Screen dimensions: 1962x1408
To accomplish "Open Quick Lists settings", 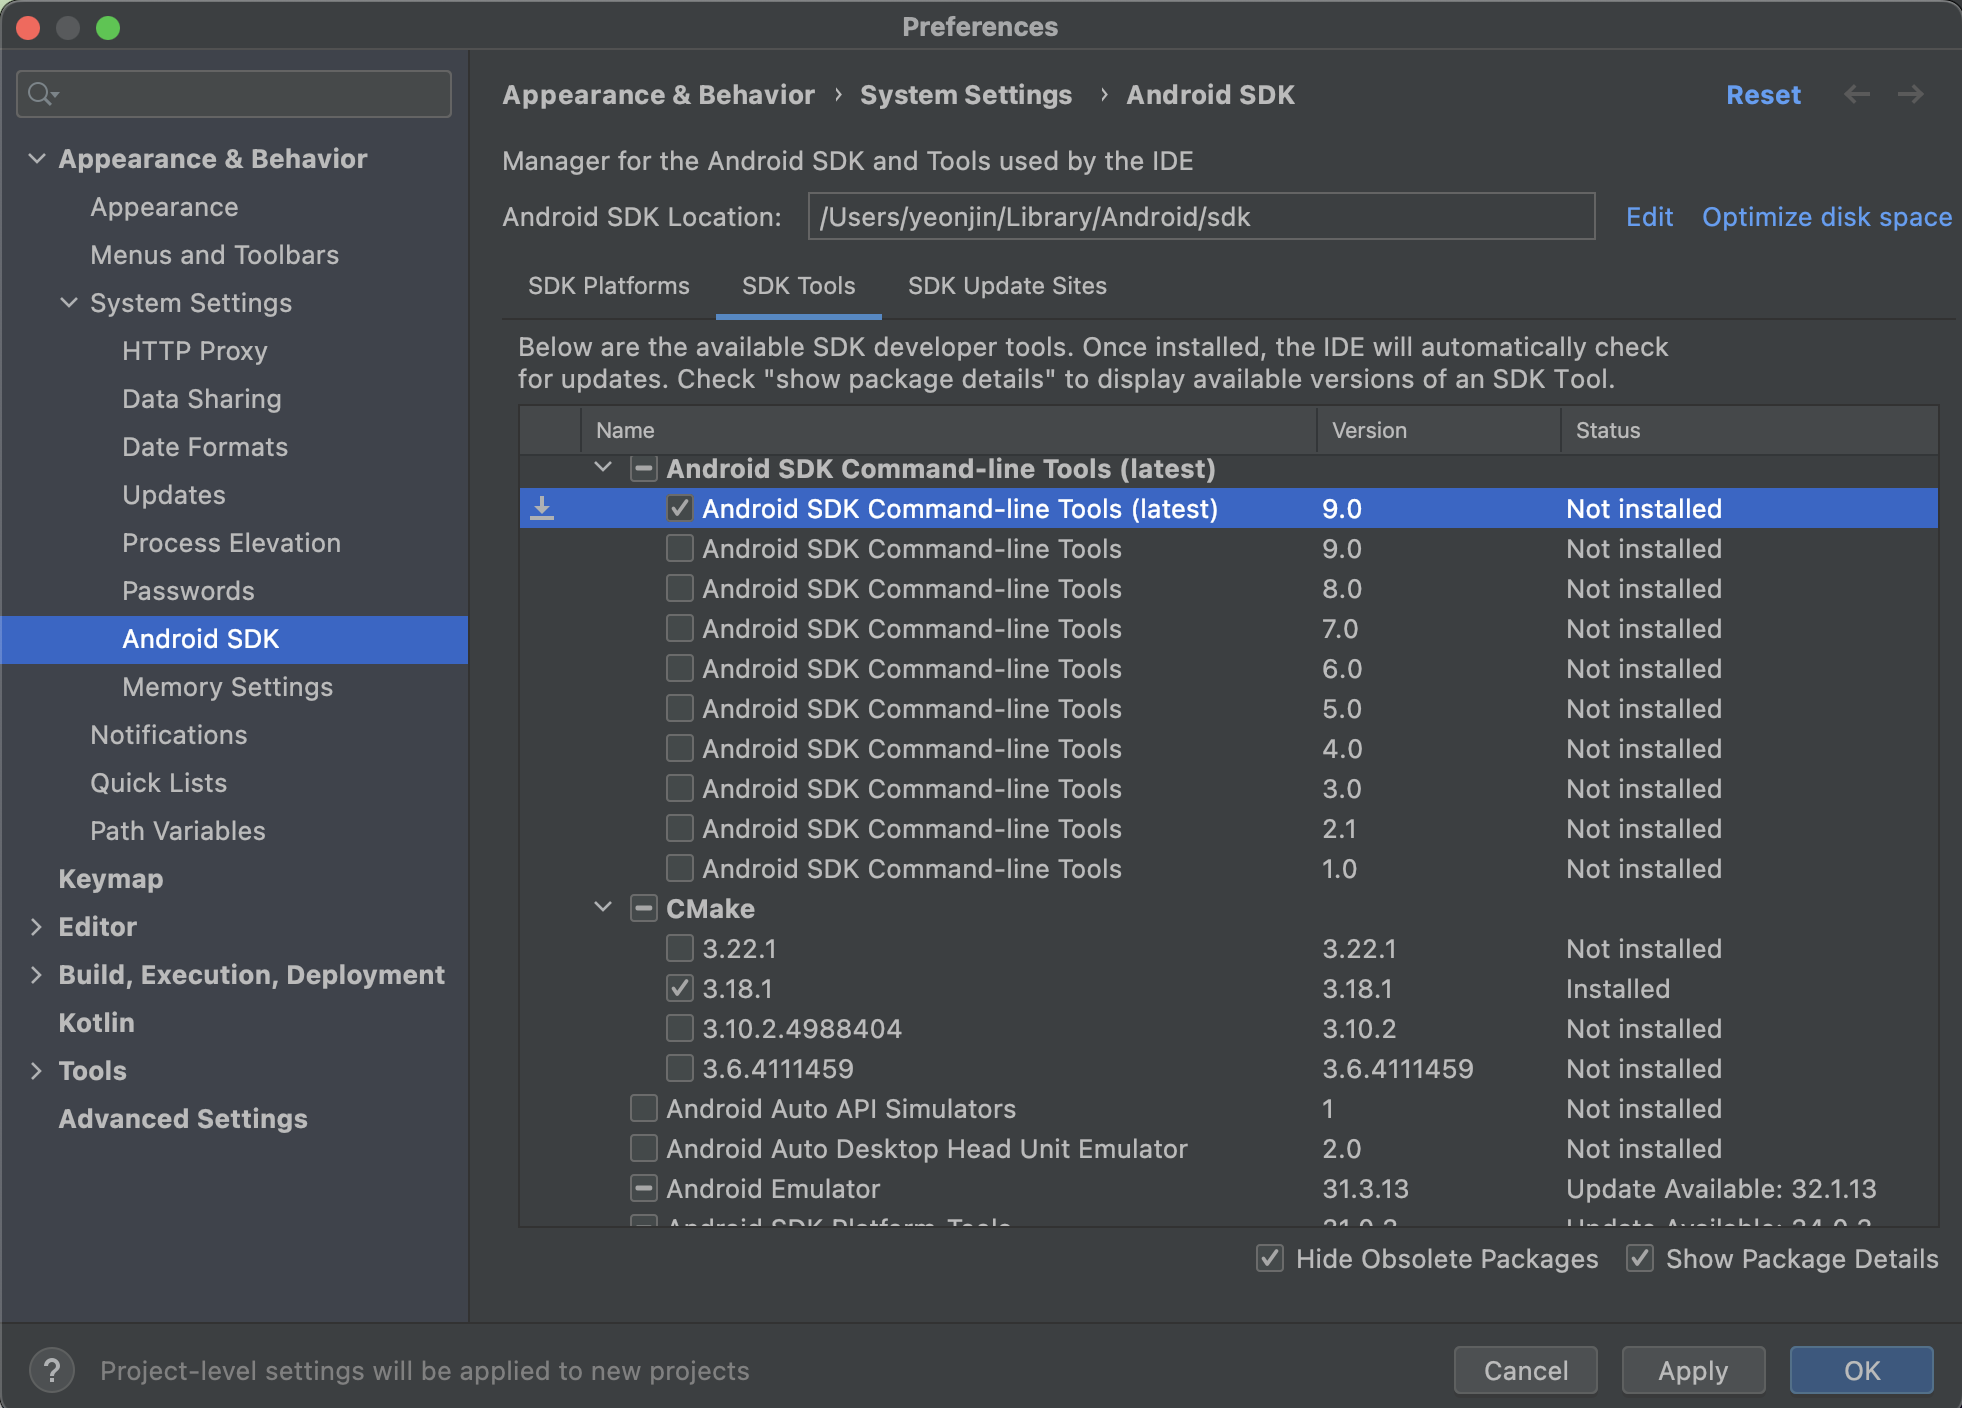I will (158, 783).
